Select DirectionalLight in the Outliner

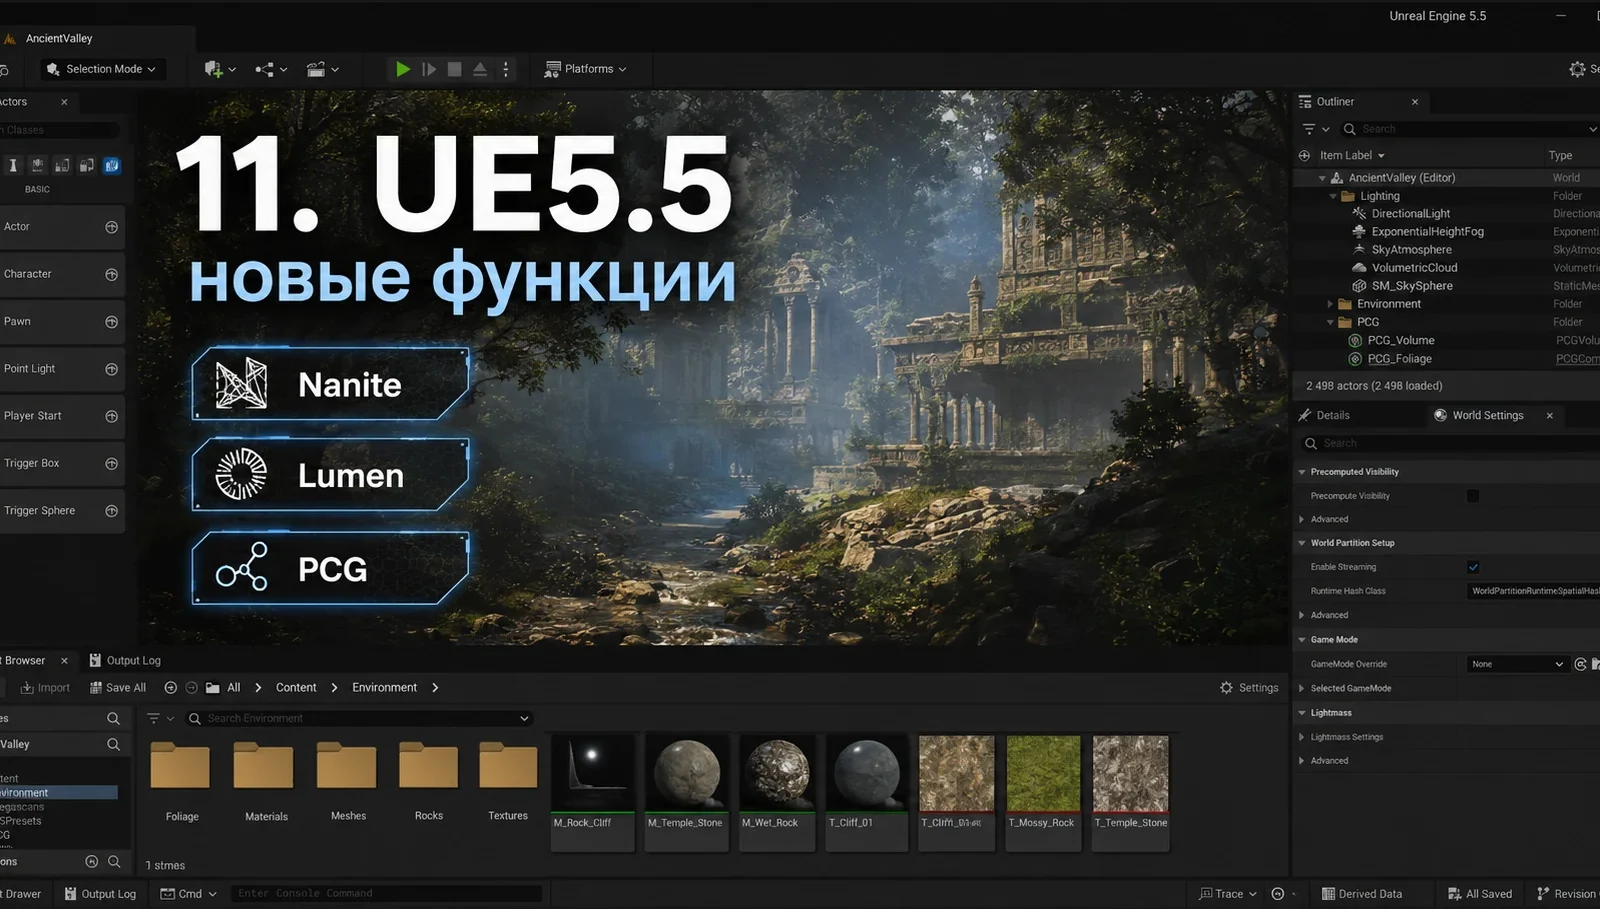1410,214
